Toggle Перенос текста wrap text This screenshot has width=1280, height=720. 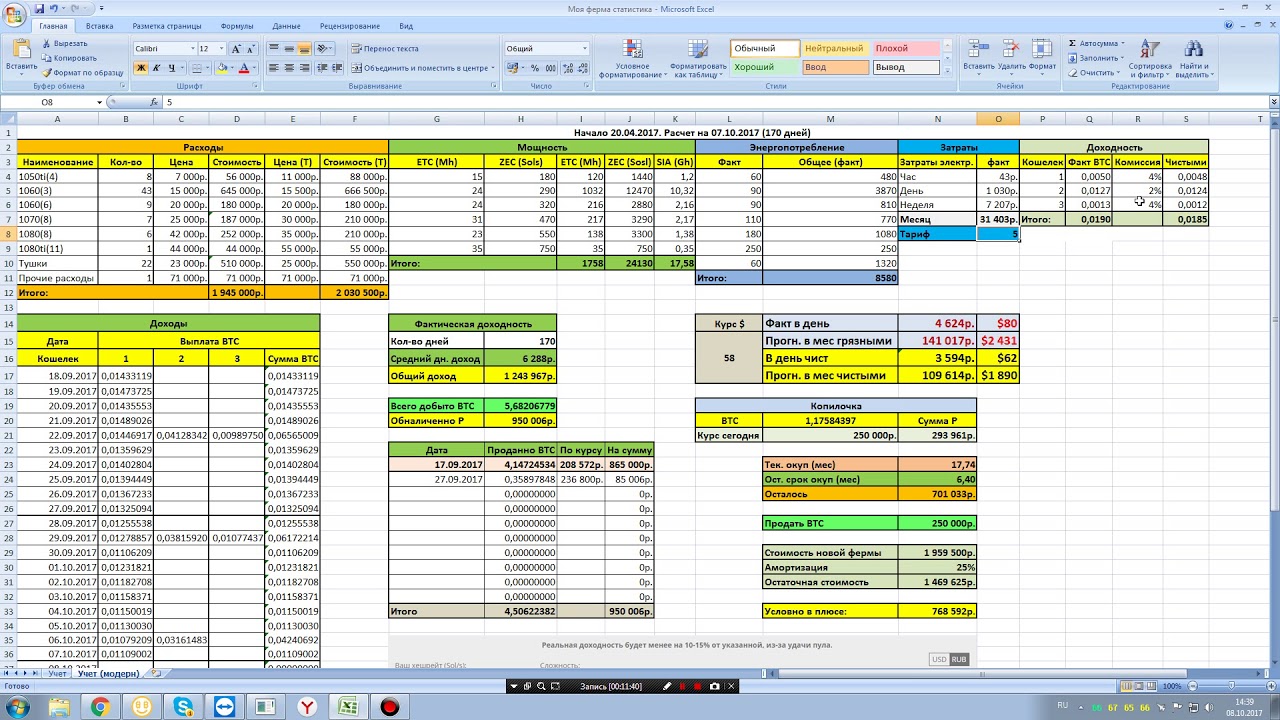click(385, 48)
